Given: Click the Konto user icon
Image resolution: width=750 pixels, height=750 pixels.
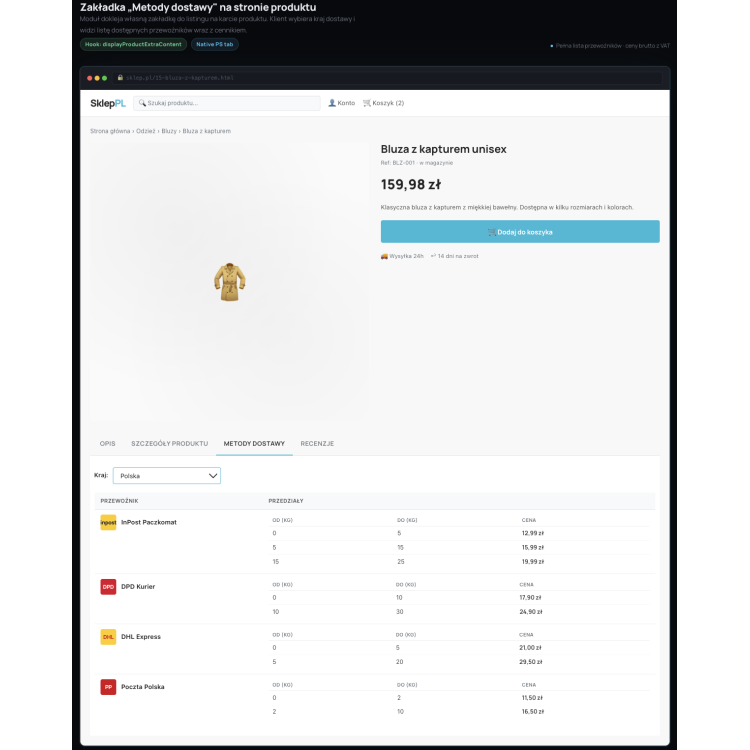Looking at the screenshot, I should [332, 103].
